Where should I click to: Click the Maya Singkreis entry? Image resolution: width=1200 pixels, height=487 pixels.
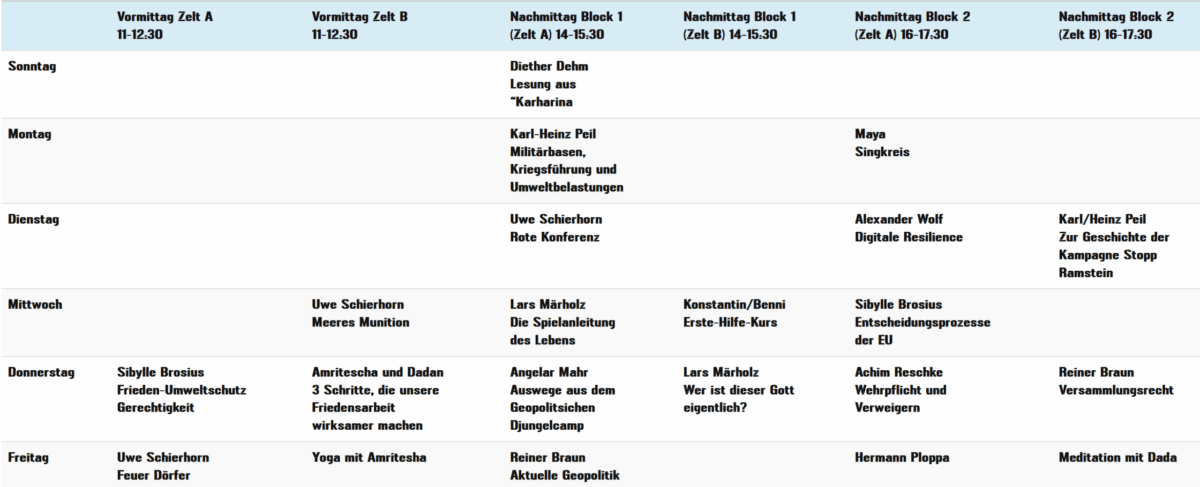883,143
